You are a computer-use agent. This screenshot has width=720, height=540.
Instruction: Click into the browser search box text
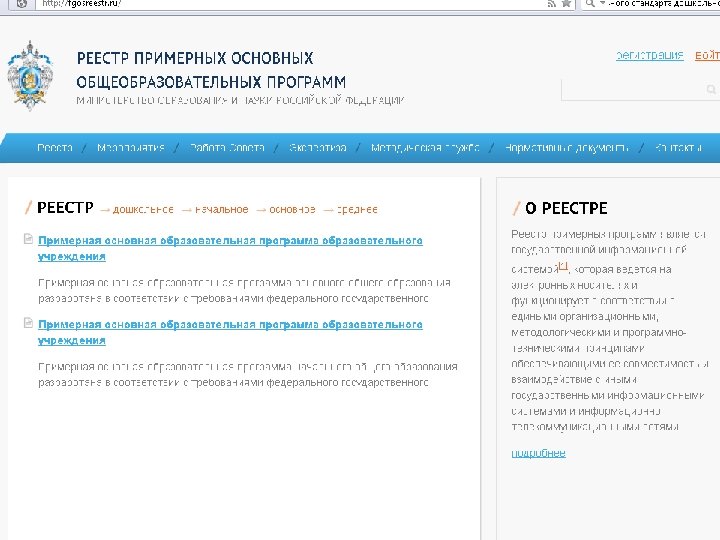tap(664, 4)
